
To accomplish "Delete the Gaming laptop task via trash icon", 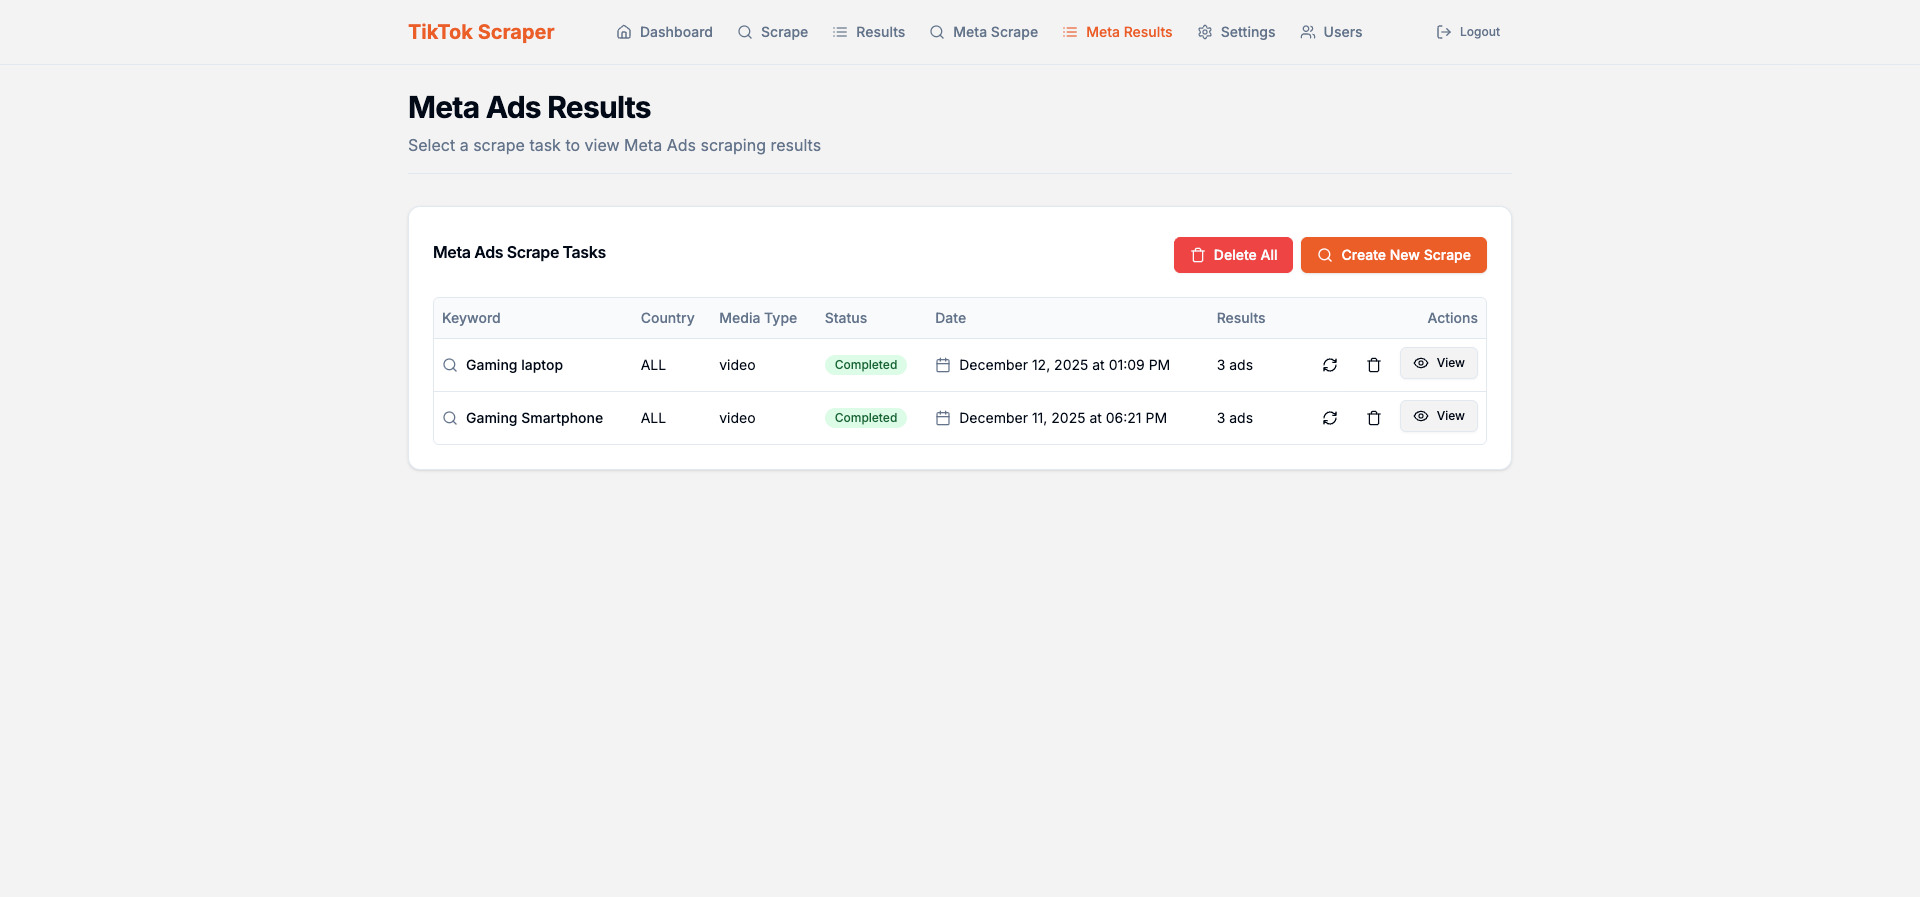I will [1373, 365].
